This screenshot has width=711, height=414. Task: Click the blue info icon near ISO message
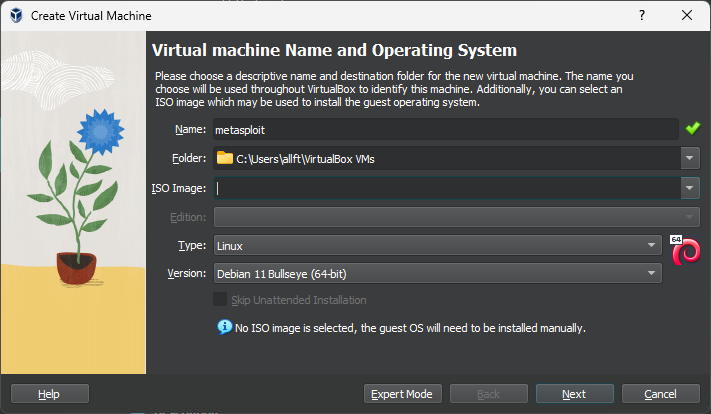point(224,327)
